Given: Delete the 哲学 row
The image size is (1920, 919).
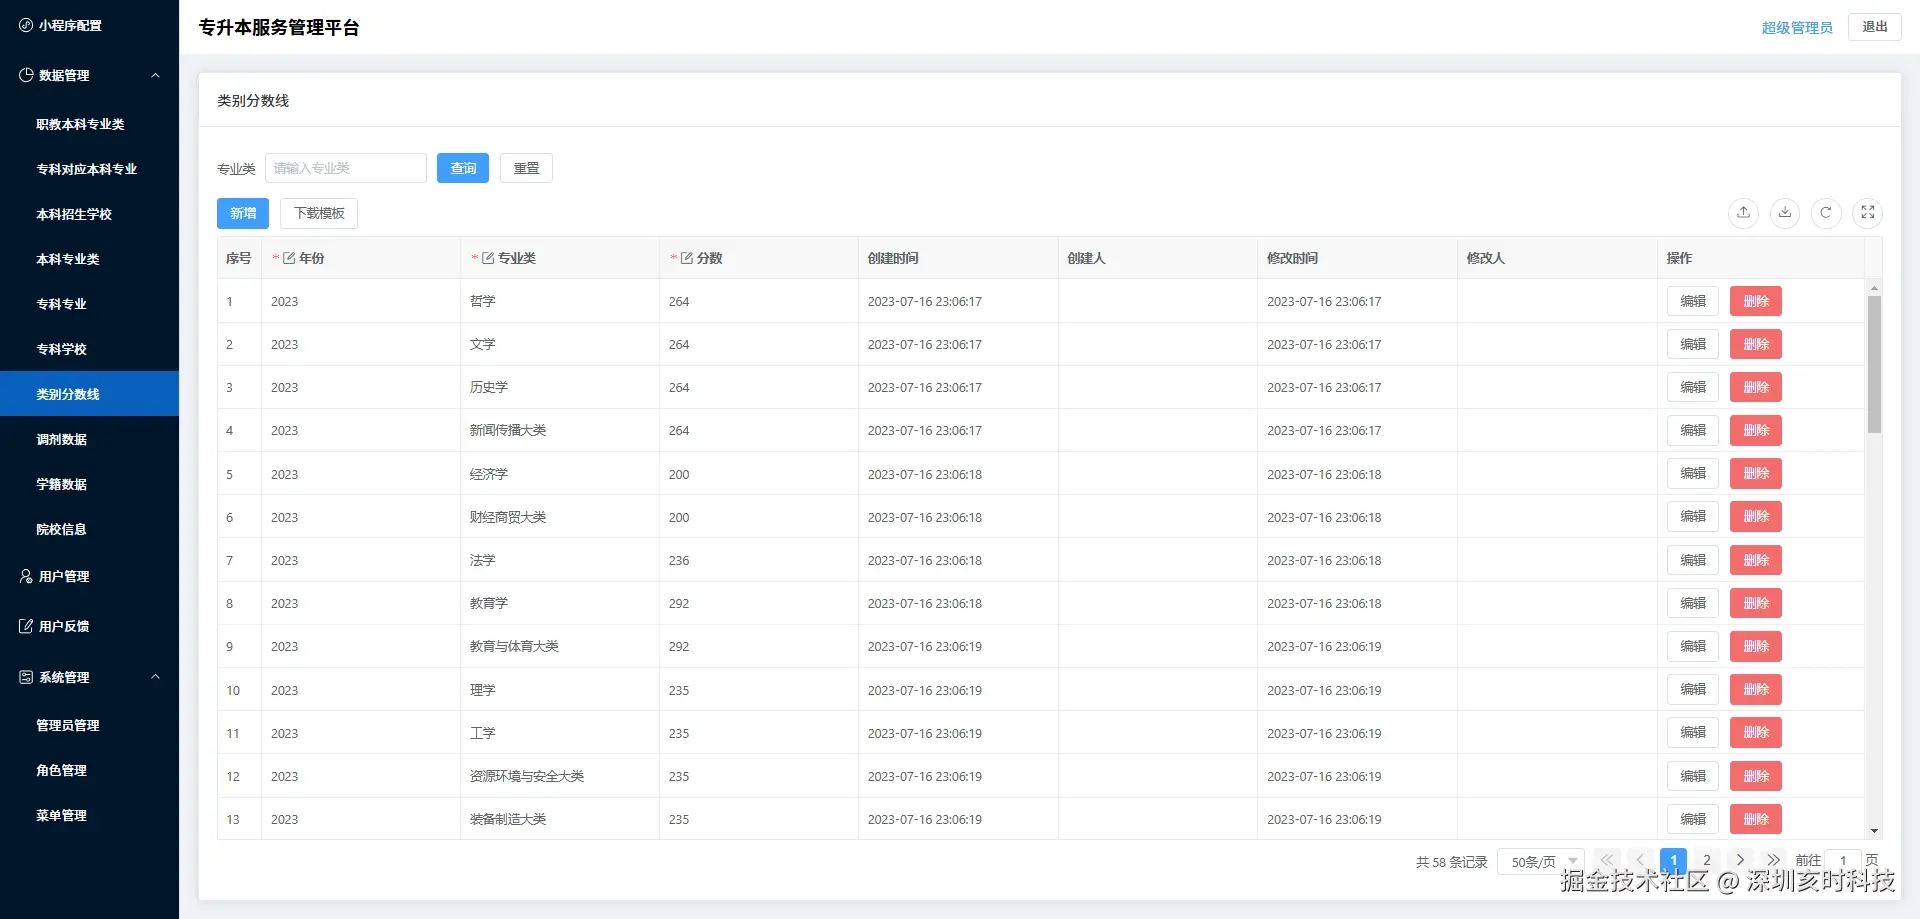Looking at the screenshot, I should click(1756, 301).
